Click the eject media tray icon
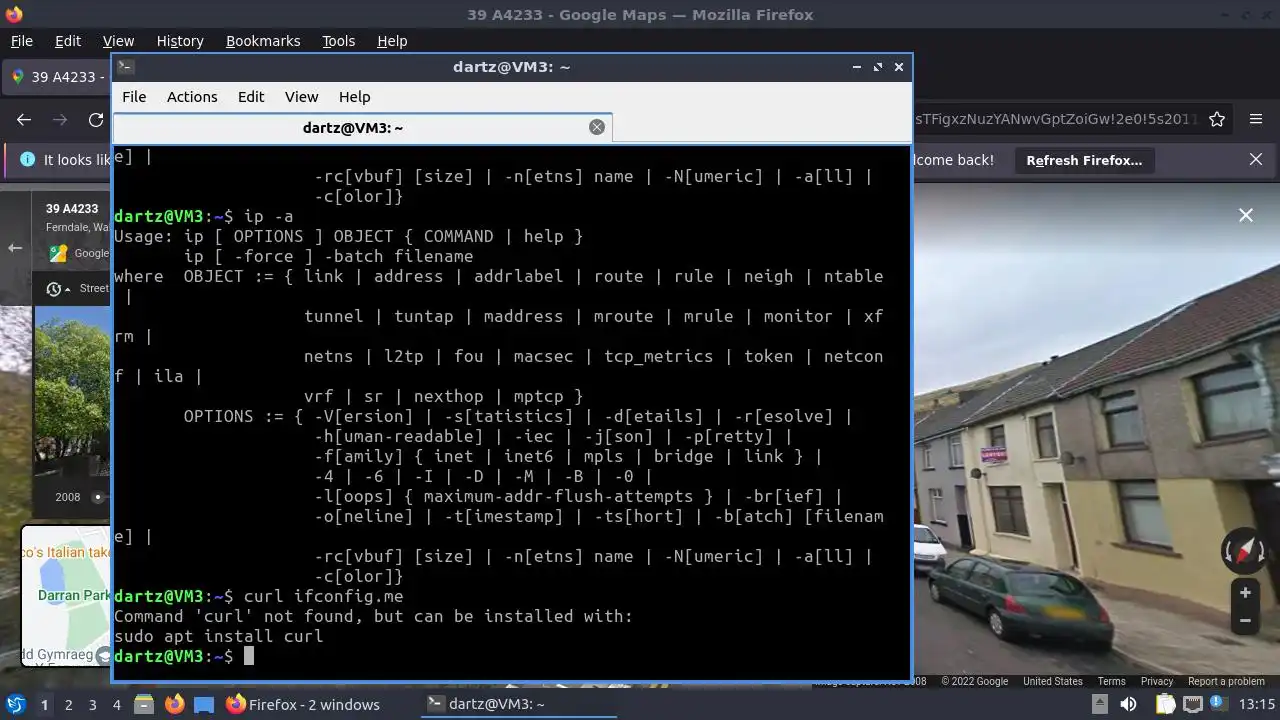The width and height of the screenshot is (1280, 720). (x=1101, y=704)
